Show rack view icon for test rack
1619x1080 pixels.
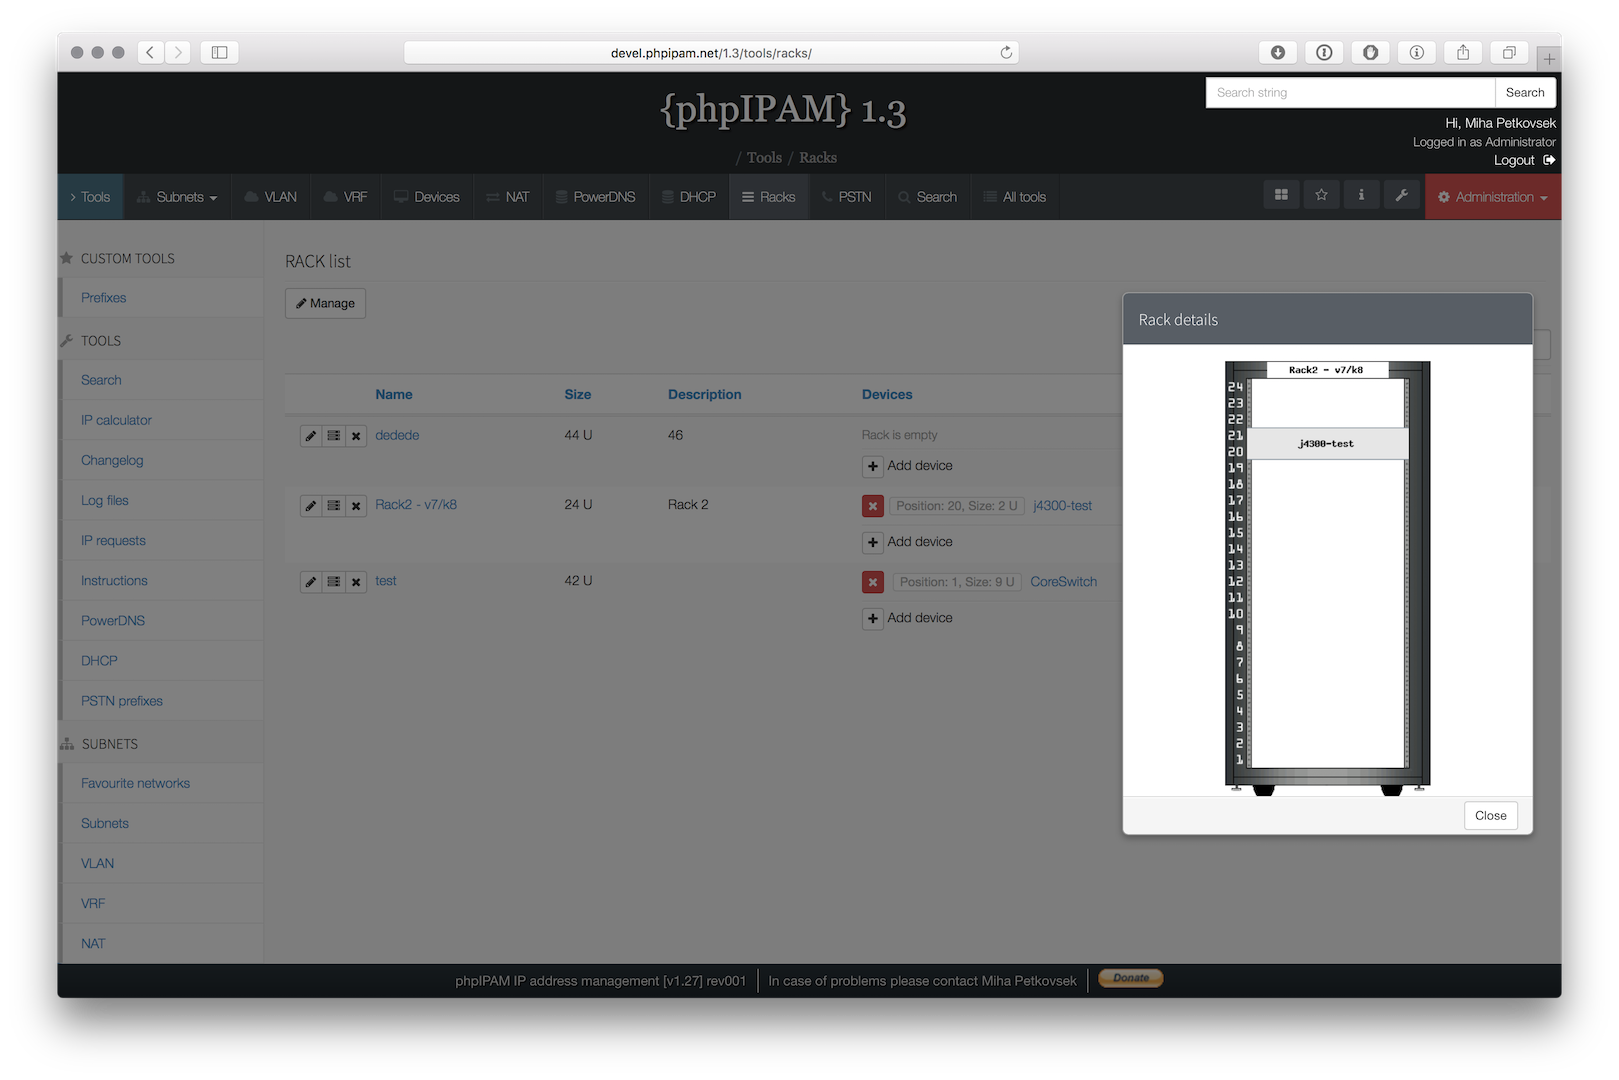point(334,582)
